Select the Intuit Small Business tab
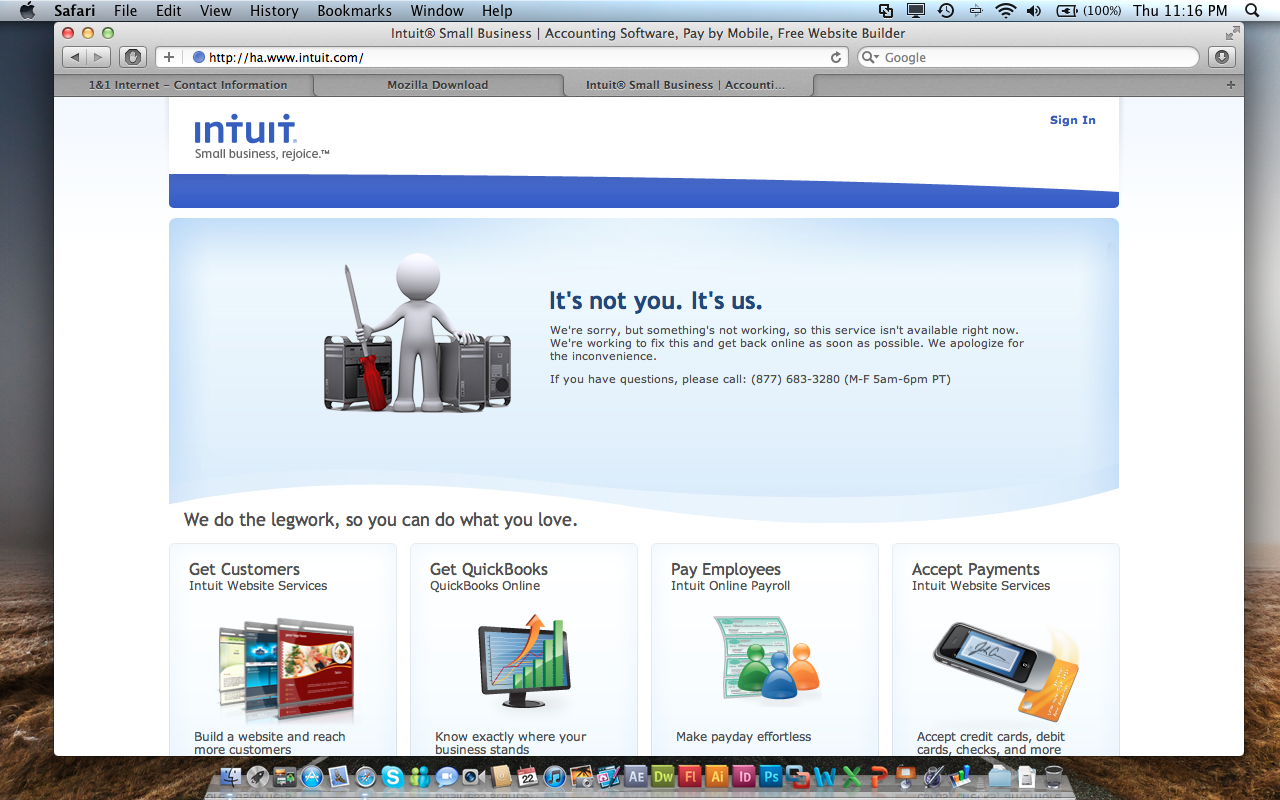The height and width of the screenshot is (800, 1280). (687, 85)
